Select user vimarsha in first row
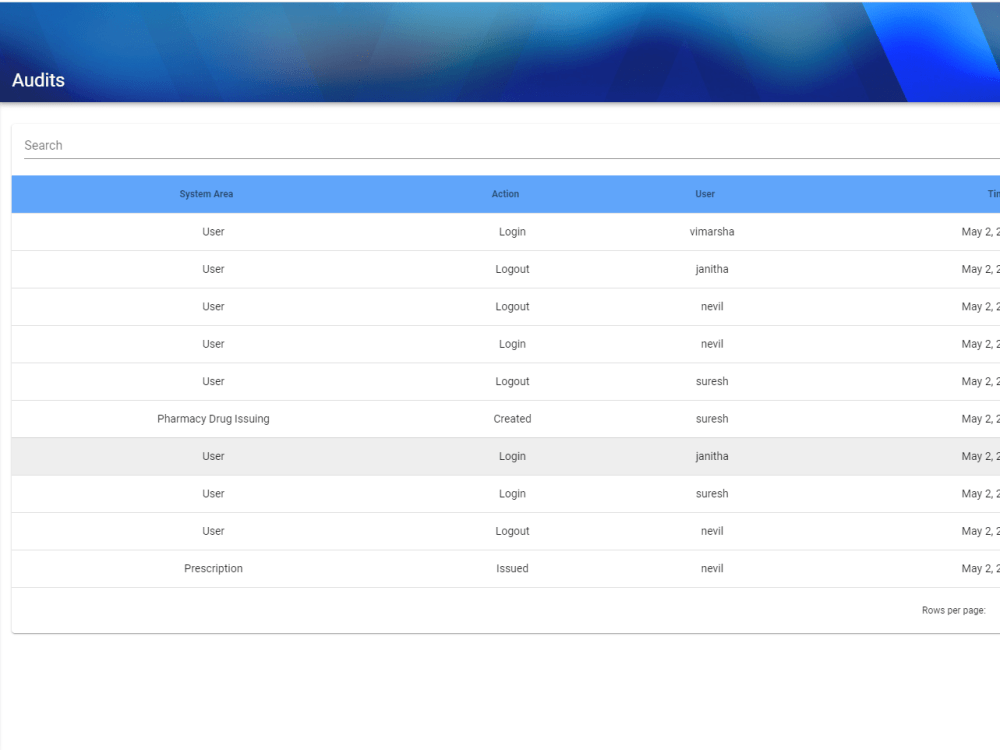The width and height of the screenshot is (1000, 750). click(x=712, y=232)
